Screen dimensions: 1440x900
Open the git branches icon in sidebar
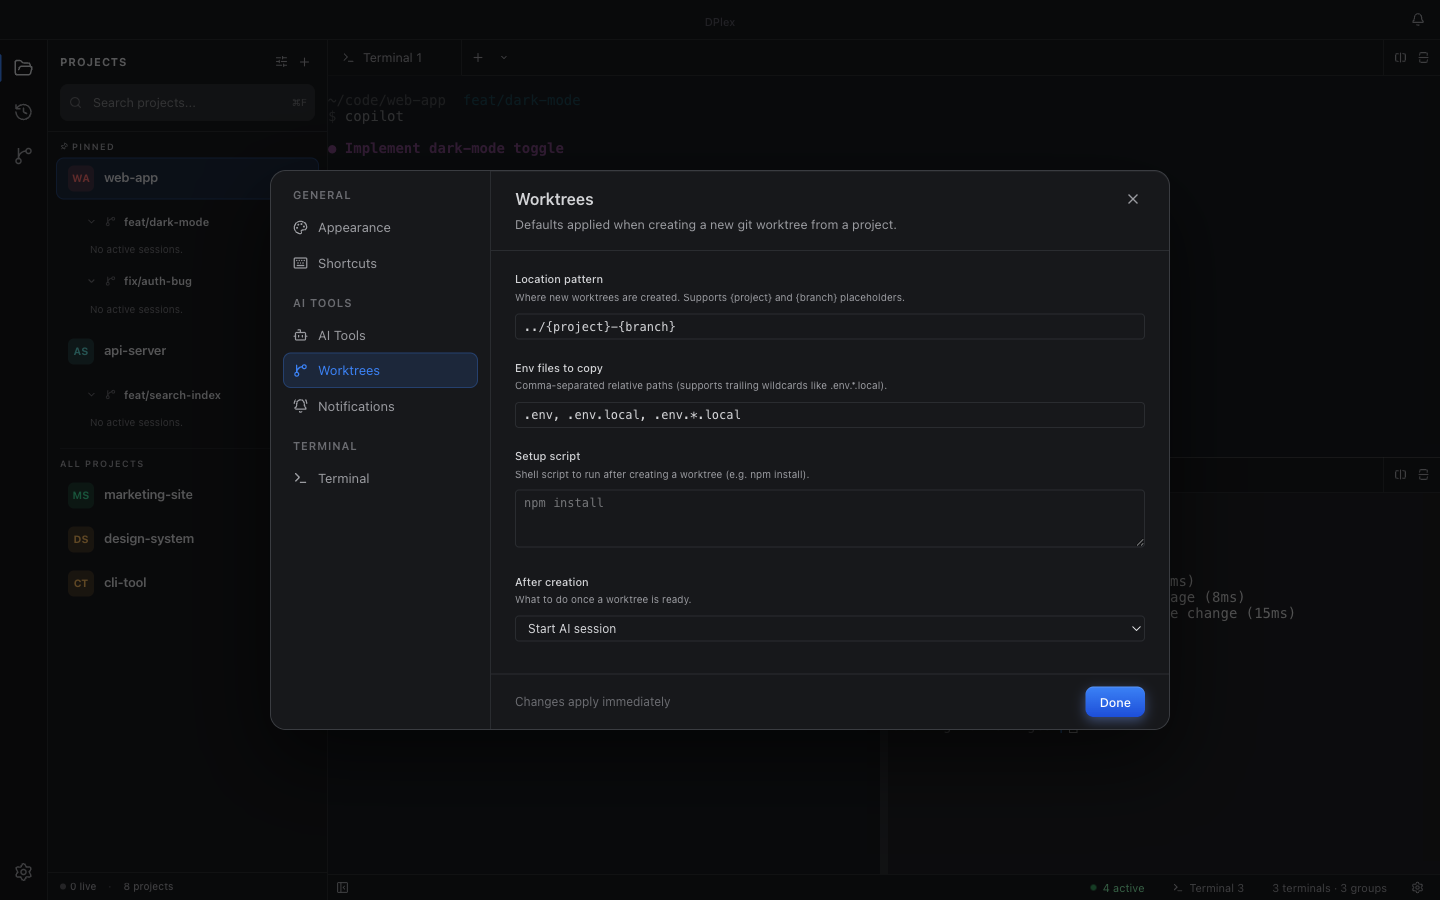(x=23, y=156)
